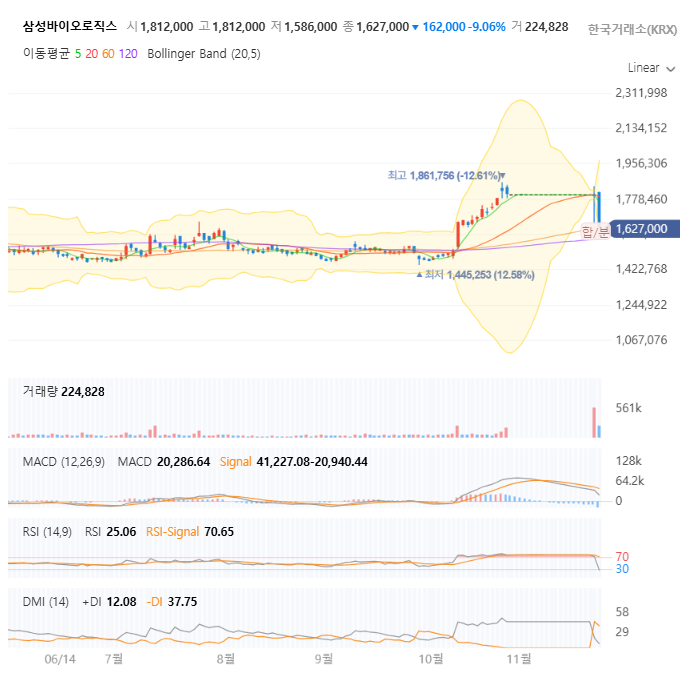Click the 1,956,306 price axis label
680x697 pixels.
[x=641, y=163]
